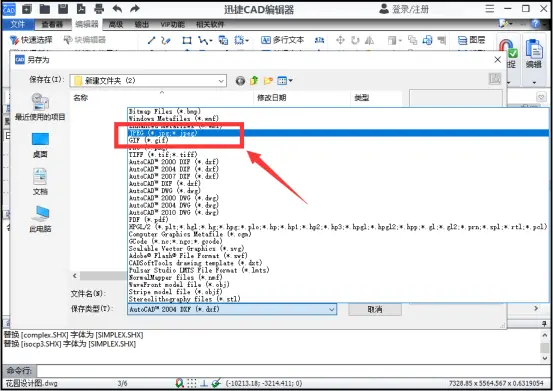553x391 pixels.
Task: Click the save floppy disk icon
Action: coord(63,9)
